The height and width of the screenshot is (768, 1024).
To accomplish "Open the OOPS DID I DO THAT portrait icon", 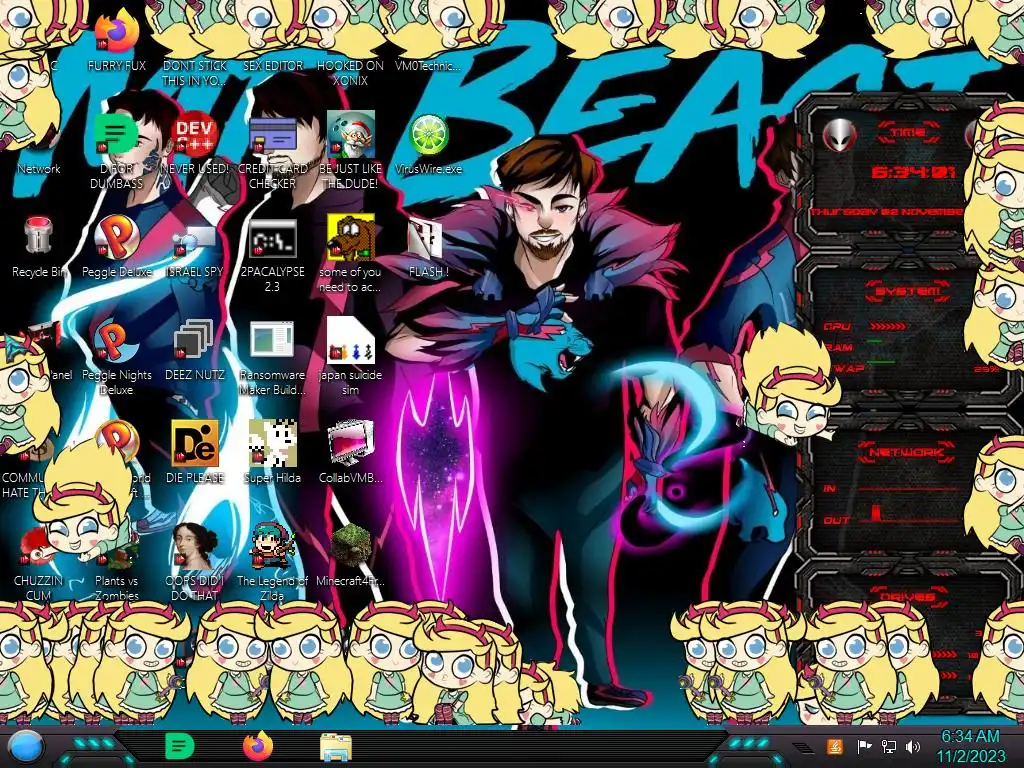I will (x=194, y=547).
